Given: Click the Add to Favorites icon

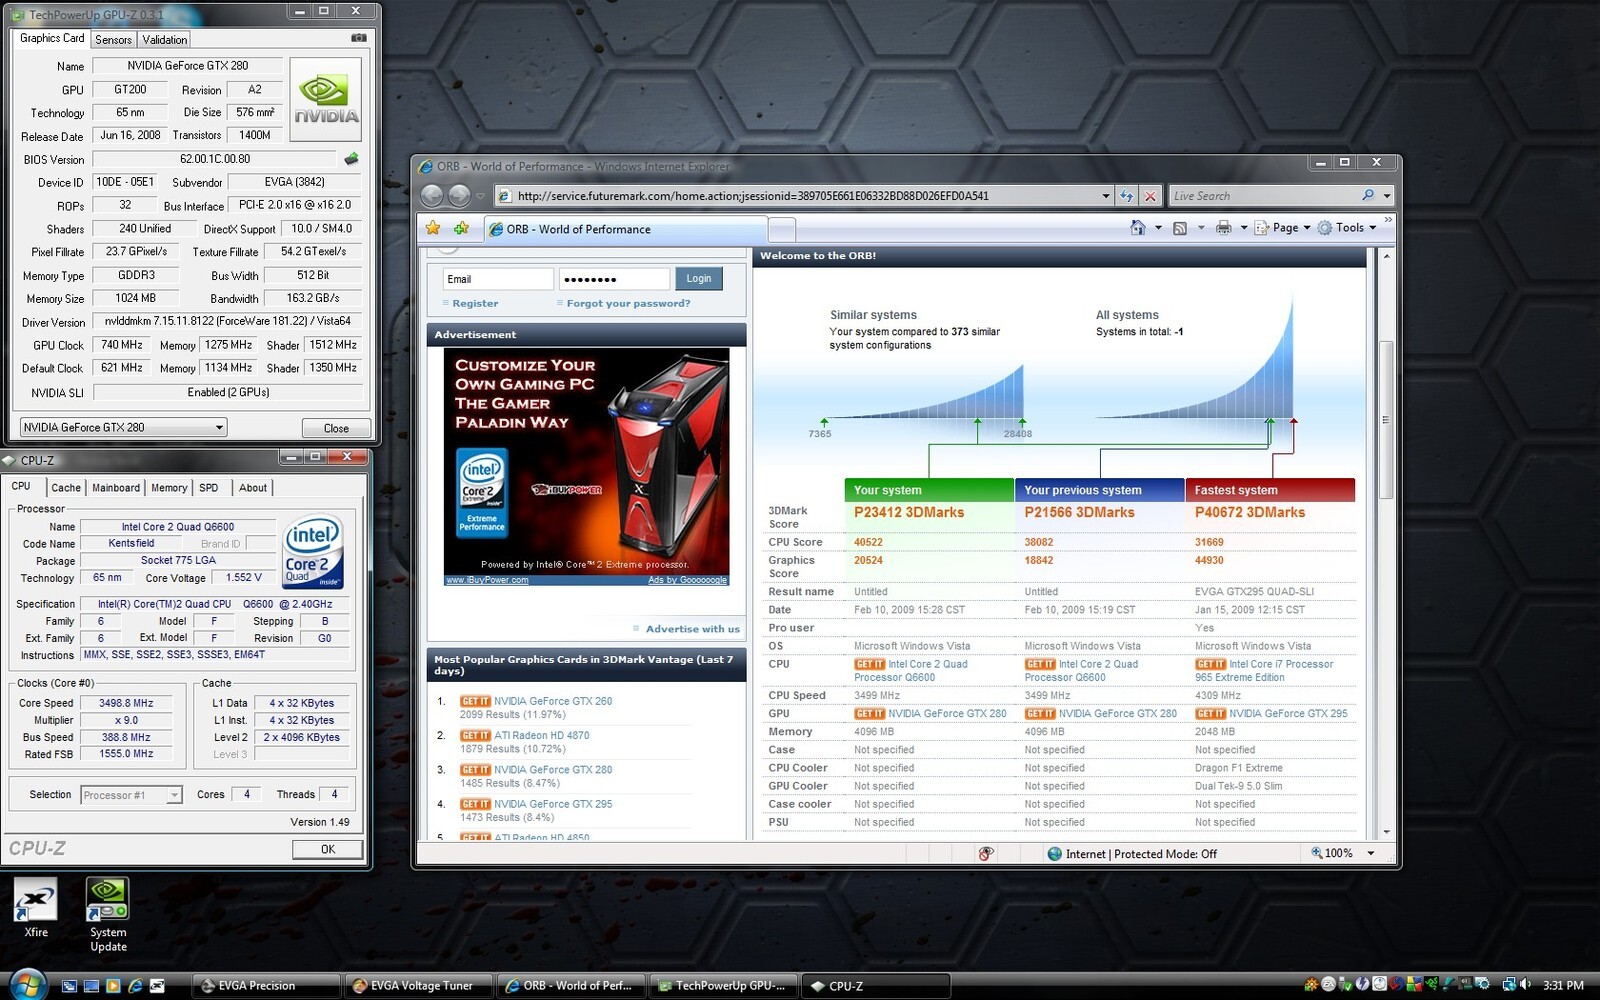Looking at the screenshot, I should (461, 228).
